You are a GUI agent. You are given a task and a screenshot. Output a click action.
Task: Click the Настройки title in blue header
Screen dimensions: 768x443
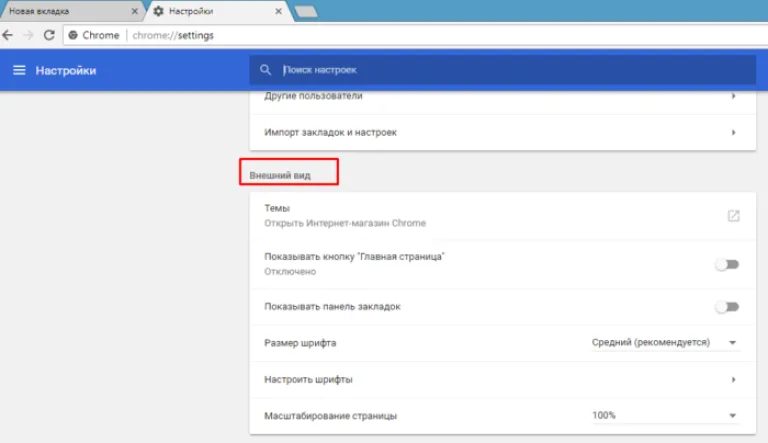tap(66, 70)
